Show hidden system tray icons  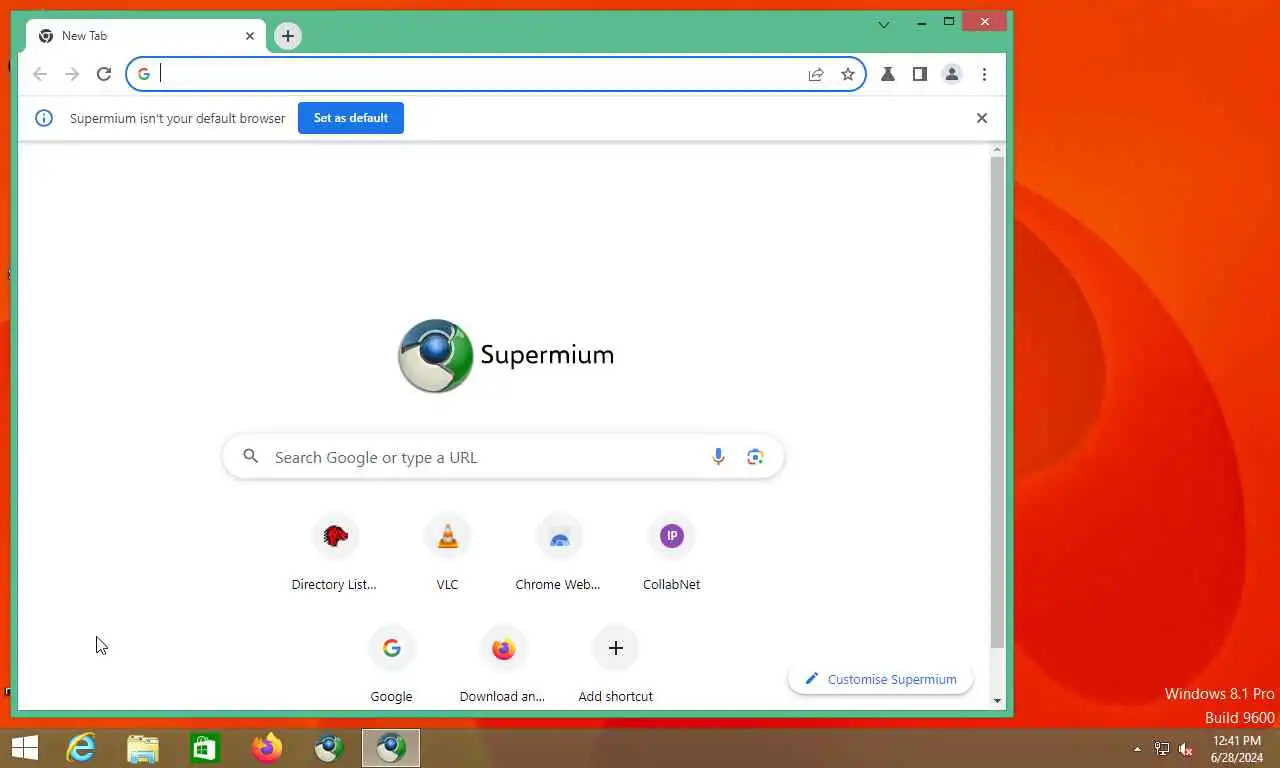[1137, 749]
